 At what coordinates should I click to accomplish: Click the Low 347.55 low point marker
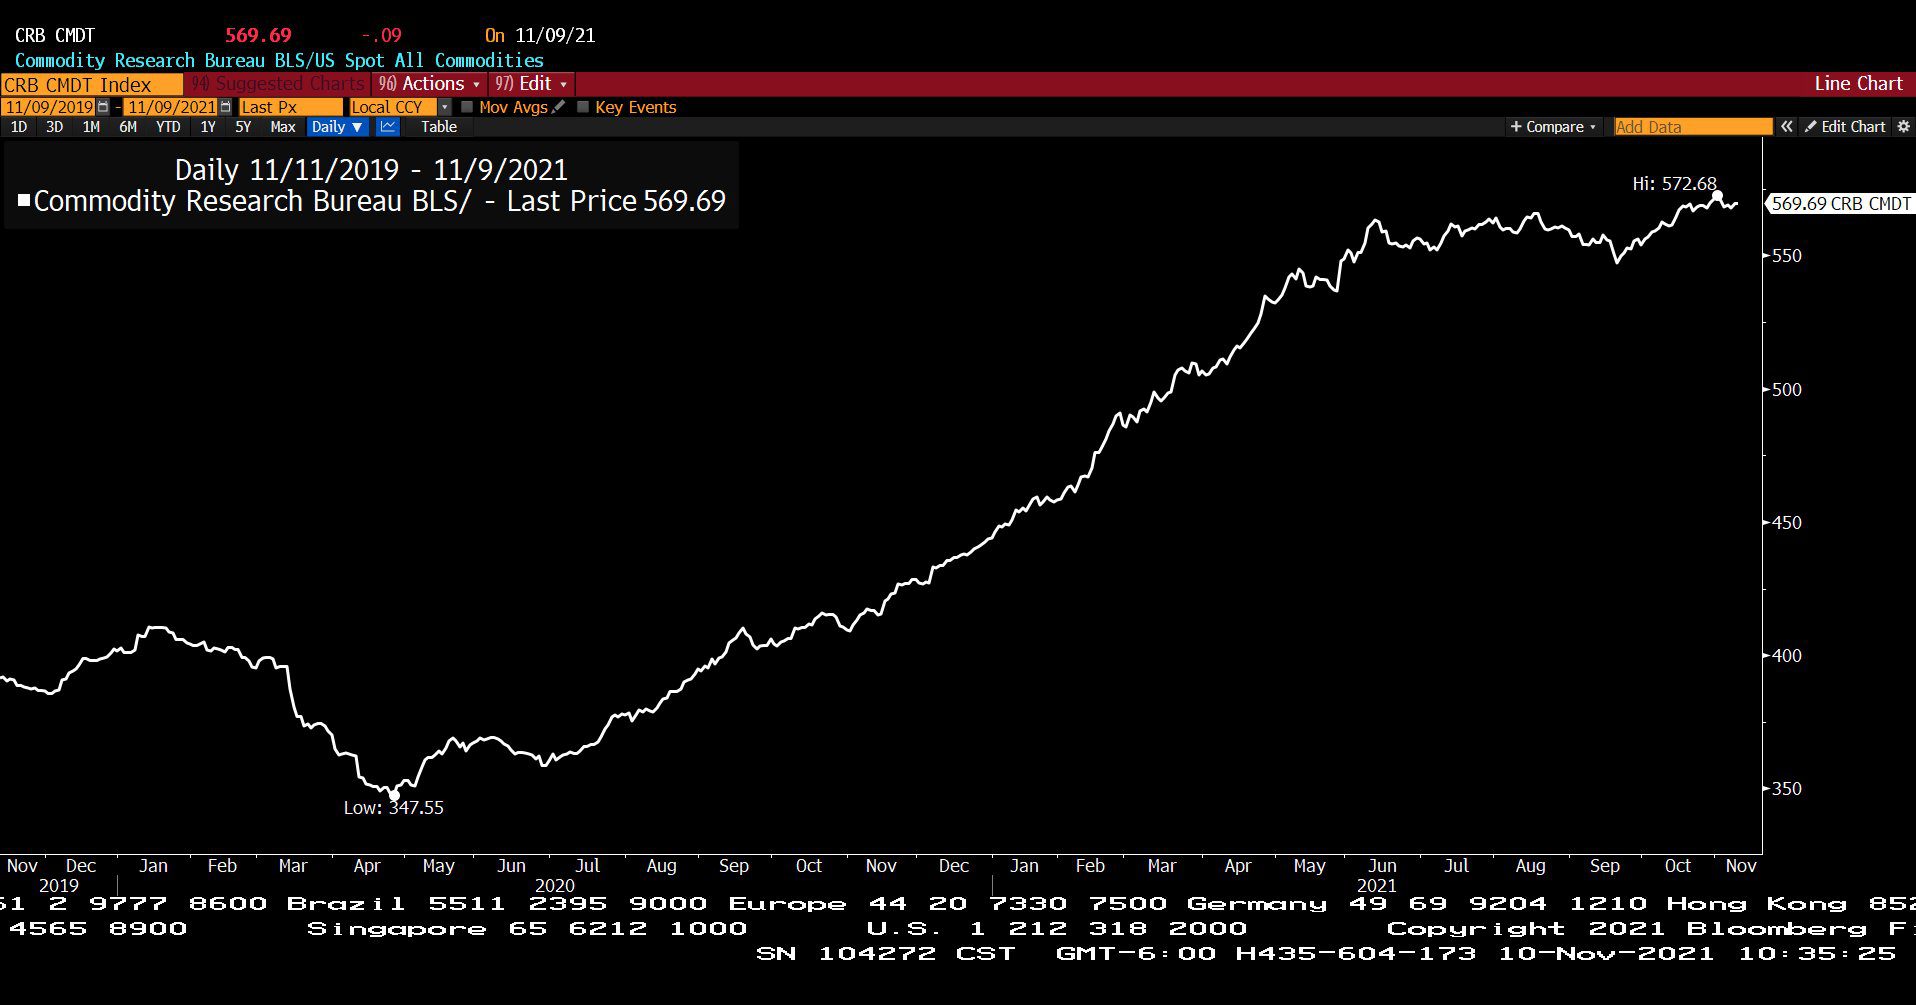coord(393,796)
